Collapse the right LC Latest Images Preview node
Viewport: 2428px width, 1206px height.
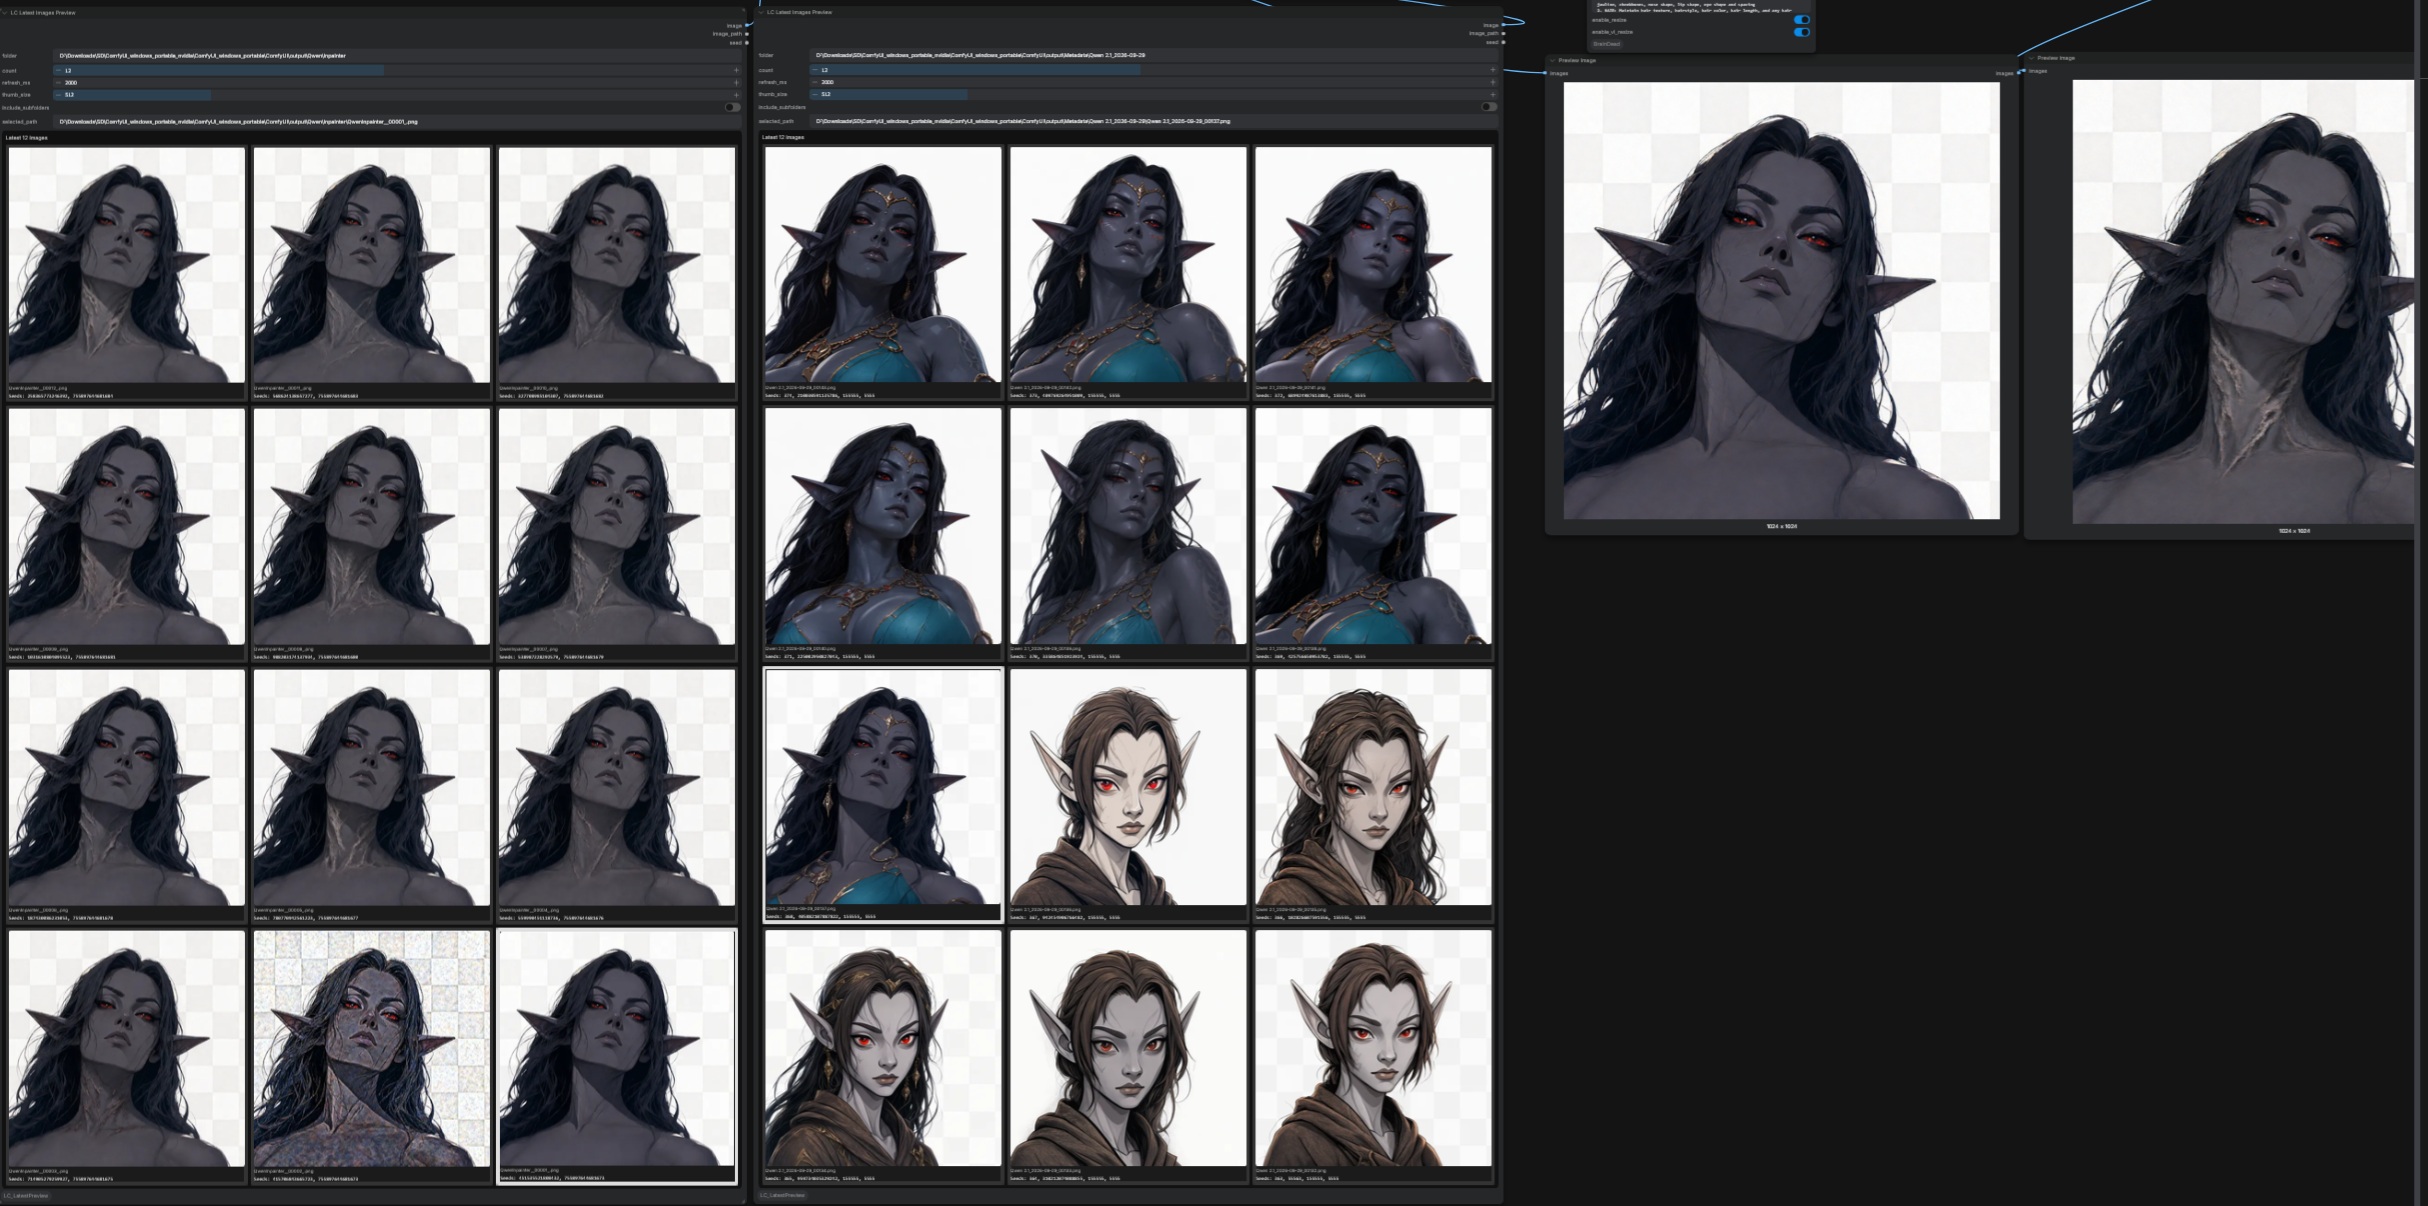point(762,12)
